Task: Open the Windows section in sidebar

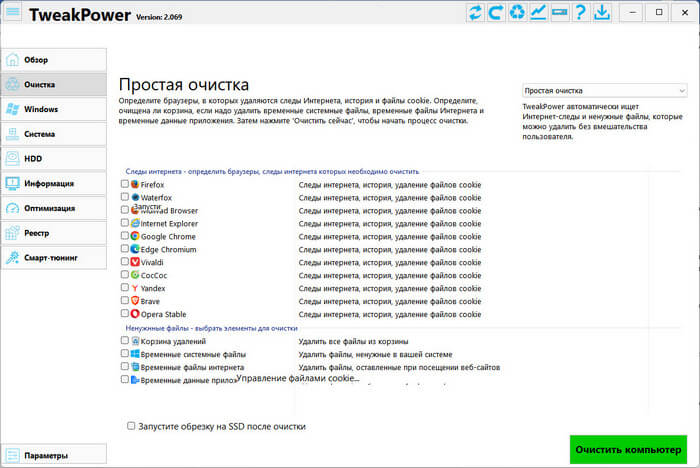Action: pyautogui.click(x=54, y=109)
